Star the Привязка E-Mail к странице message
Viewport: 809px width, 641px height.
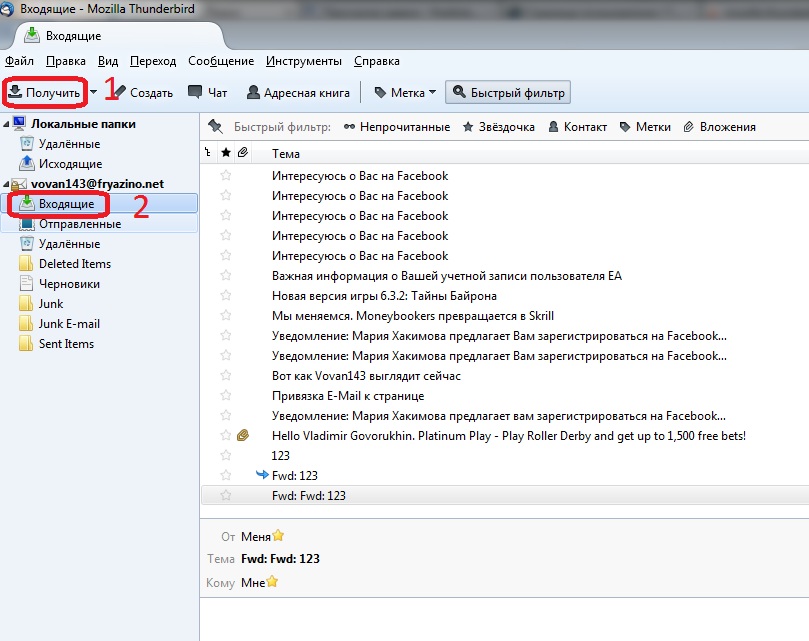tap(225, 395)
